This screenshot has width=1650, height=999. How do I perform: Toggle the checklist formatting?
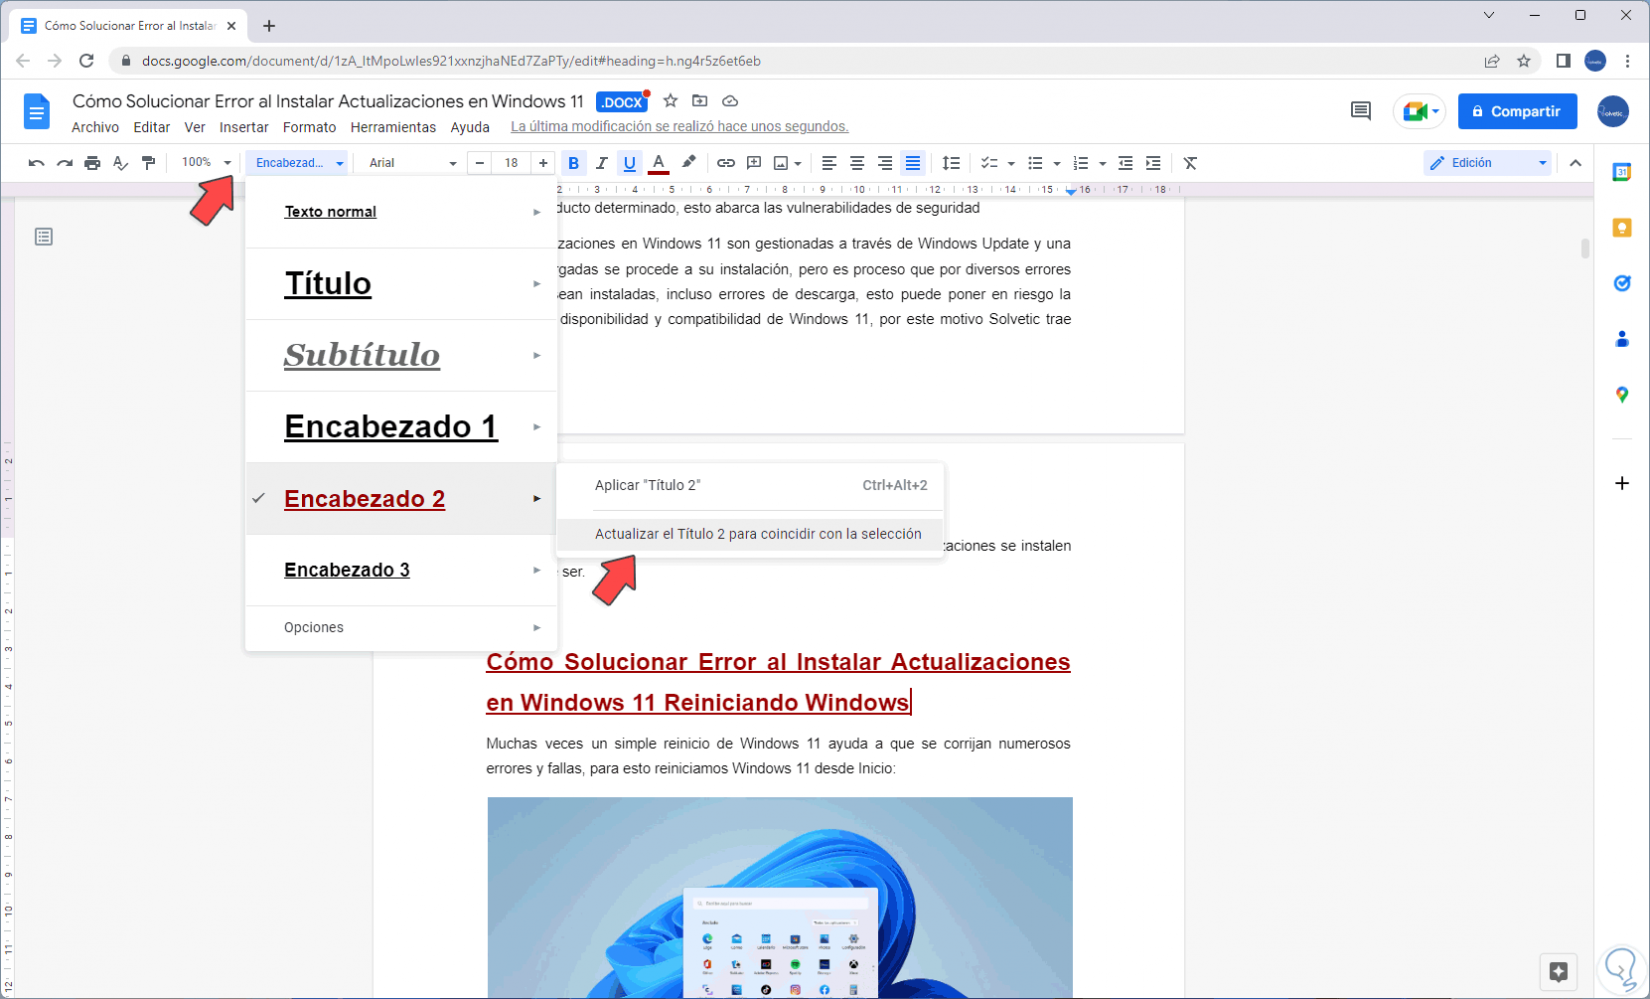(x=989, y=163)
